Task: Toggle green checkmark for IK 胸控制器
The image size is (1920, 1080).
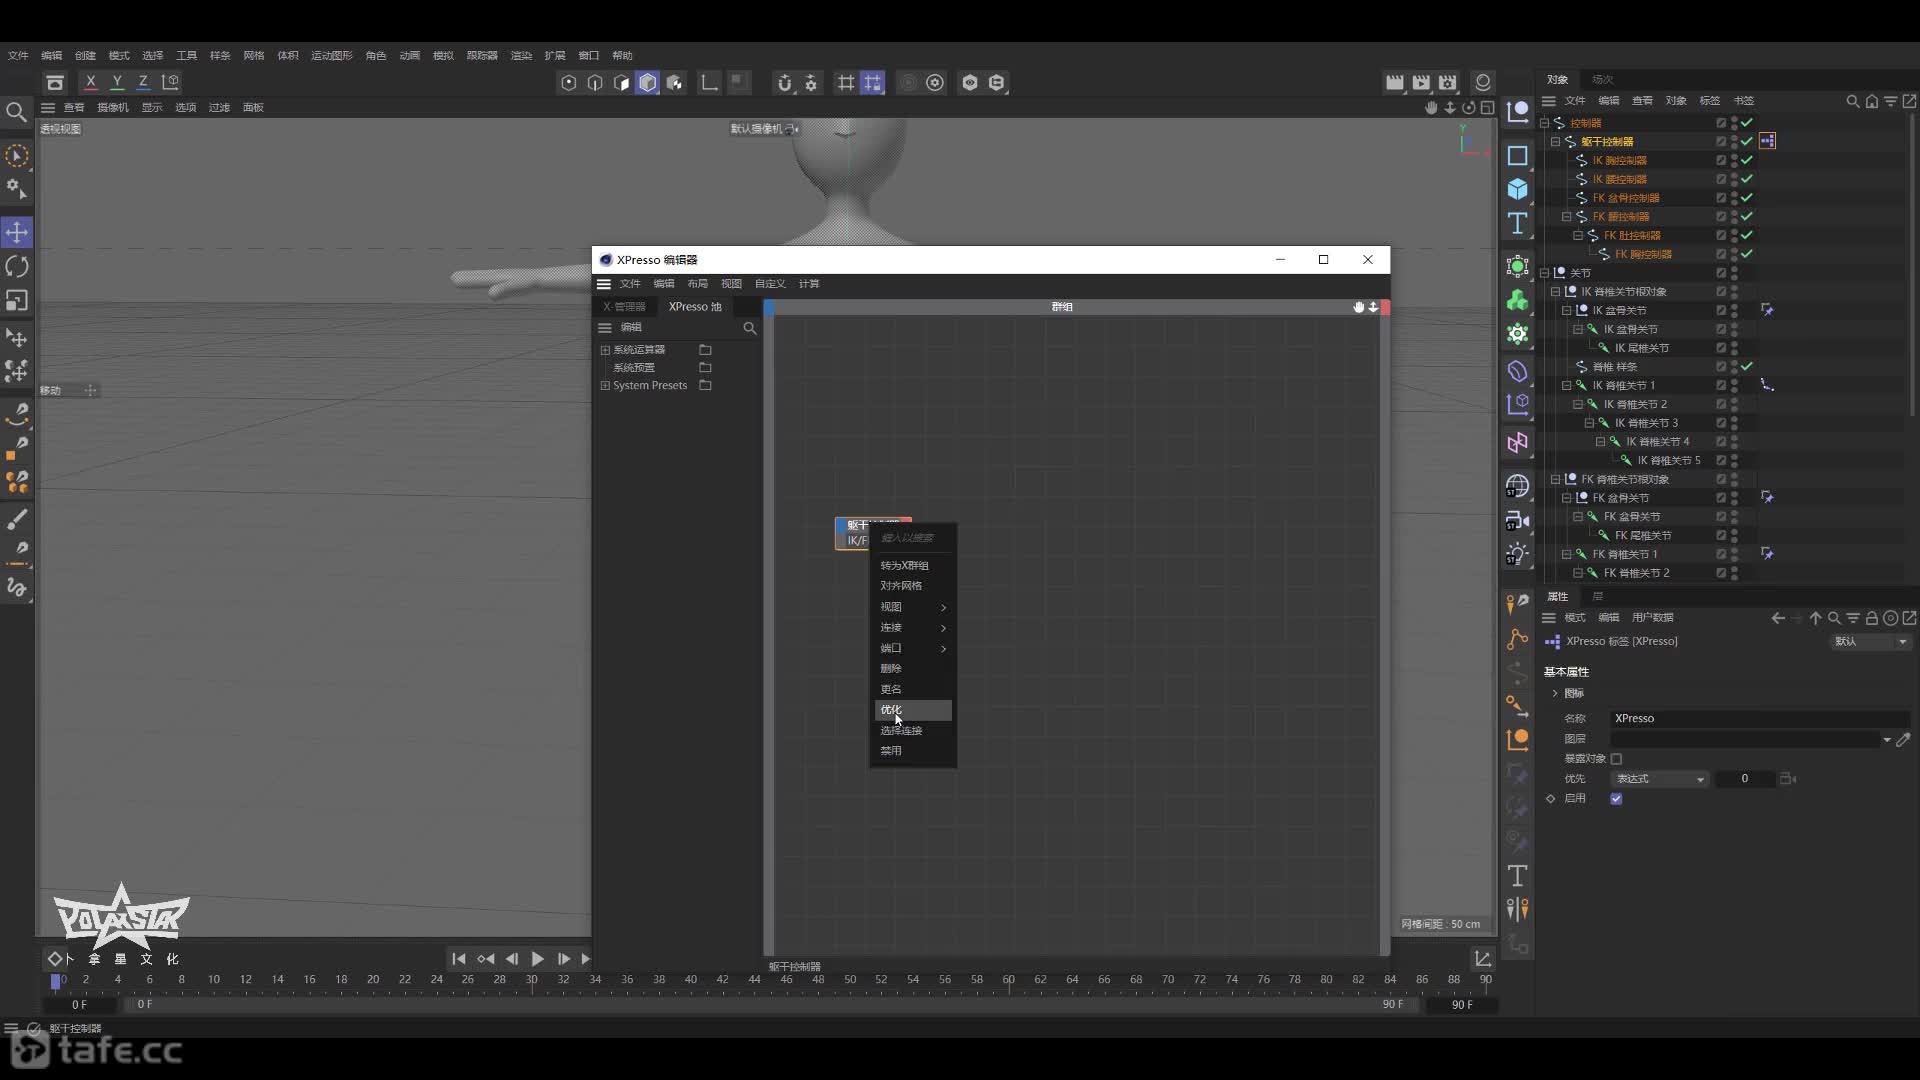Action: [1747, 160]
